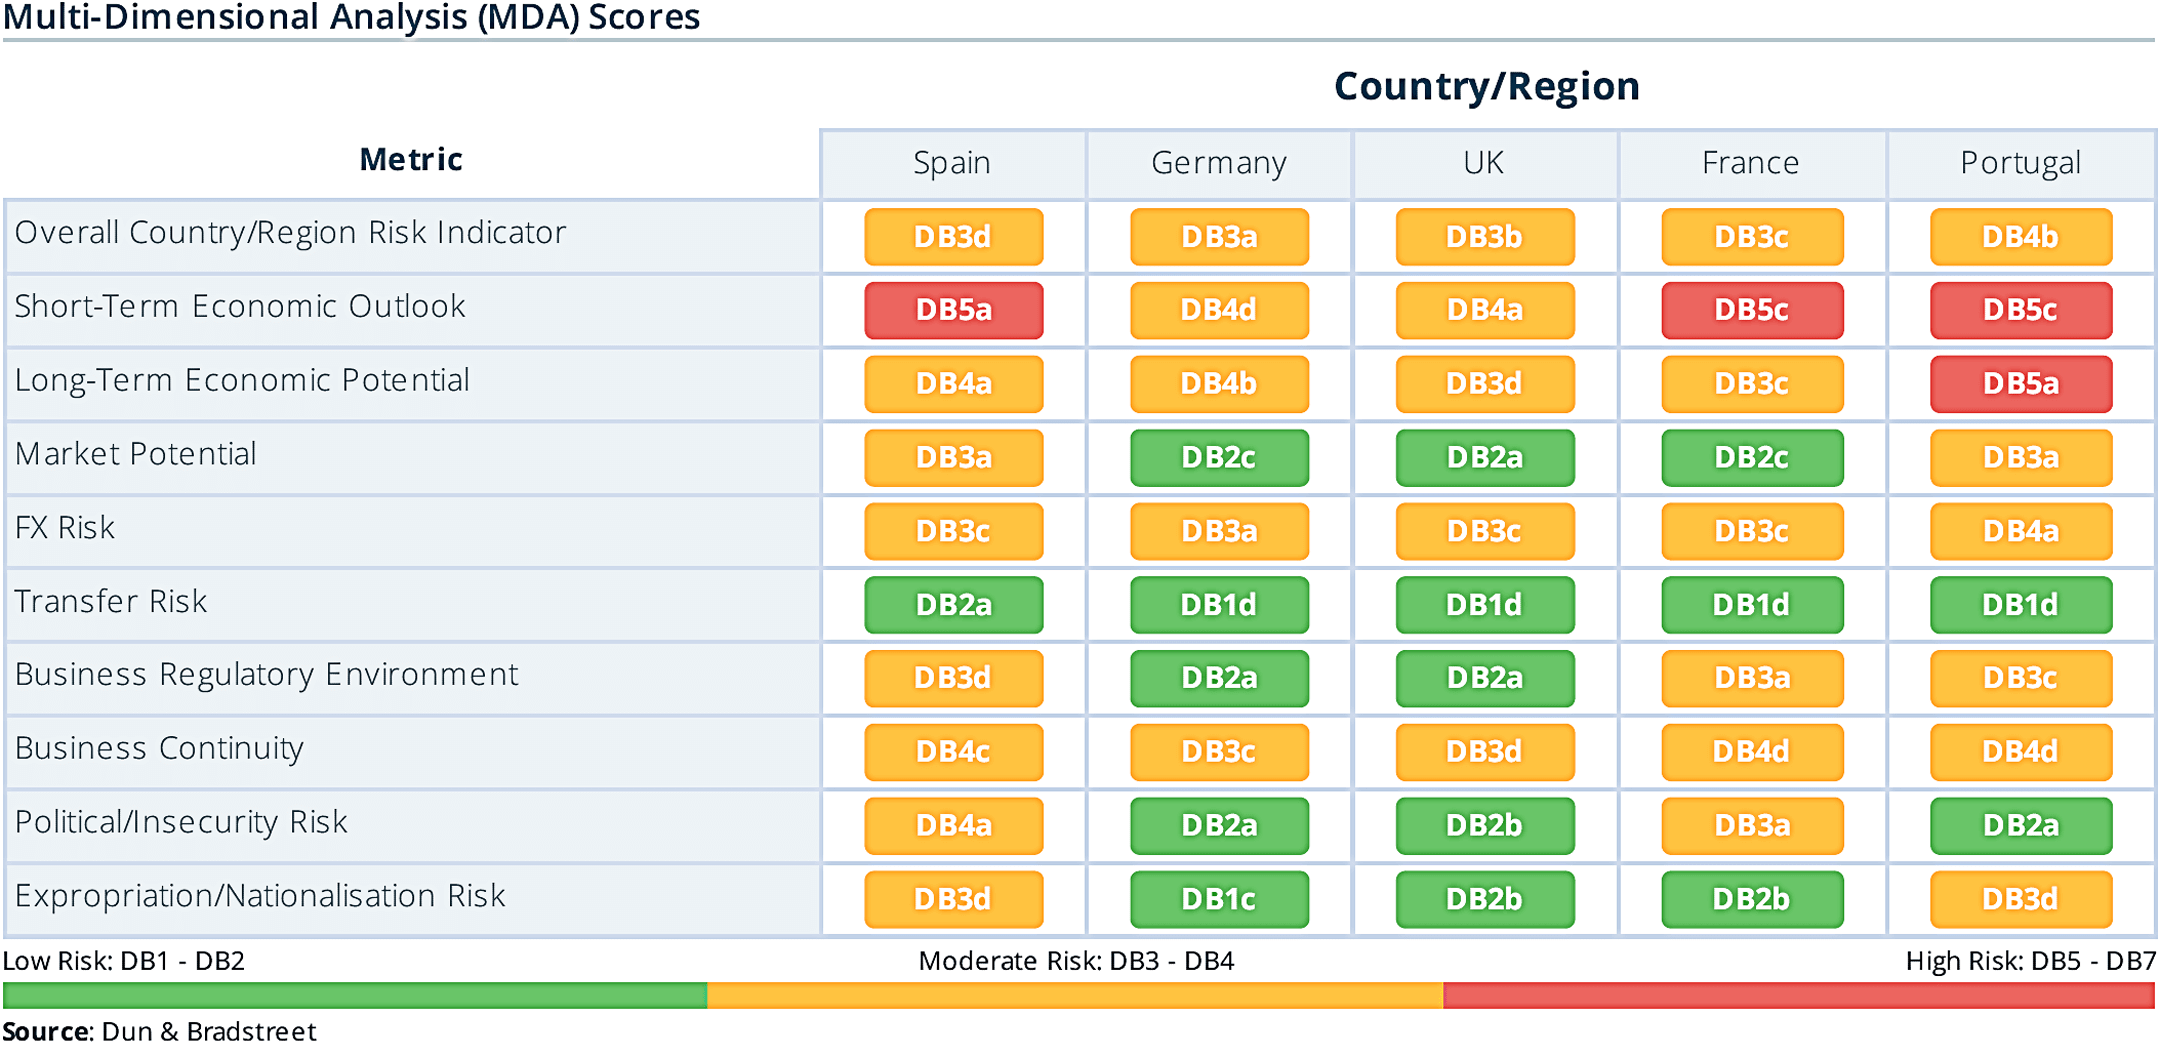
Task: Click the Low Risk: DB1 - DB2 label
Action: (124, 961)
